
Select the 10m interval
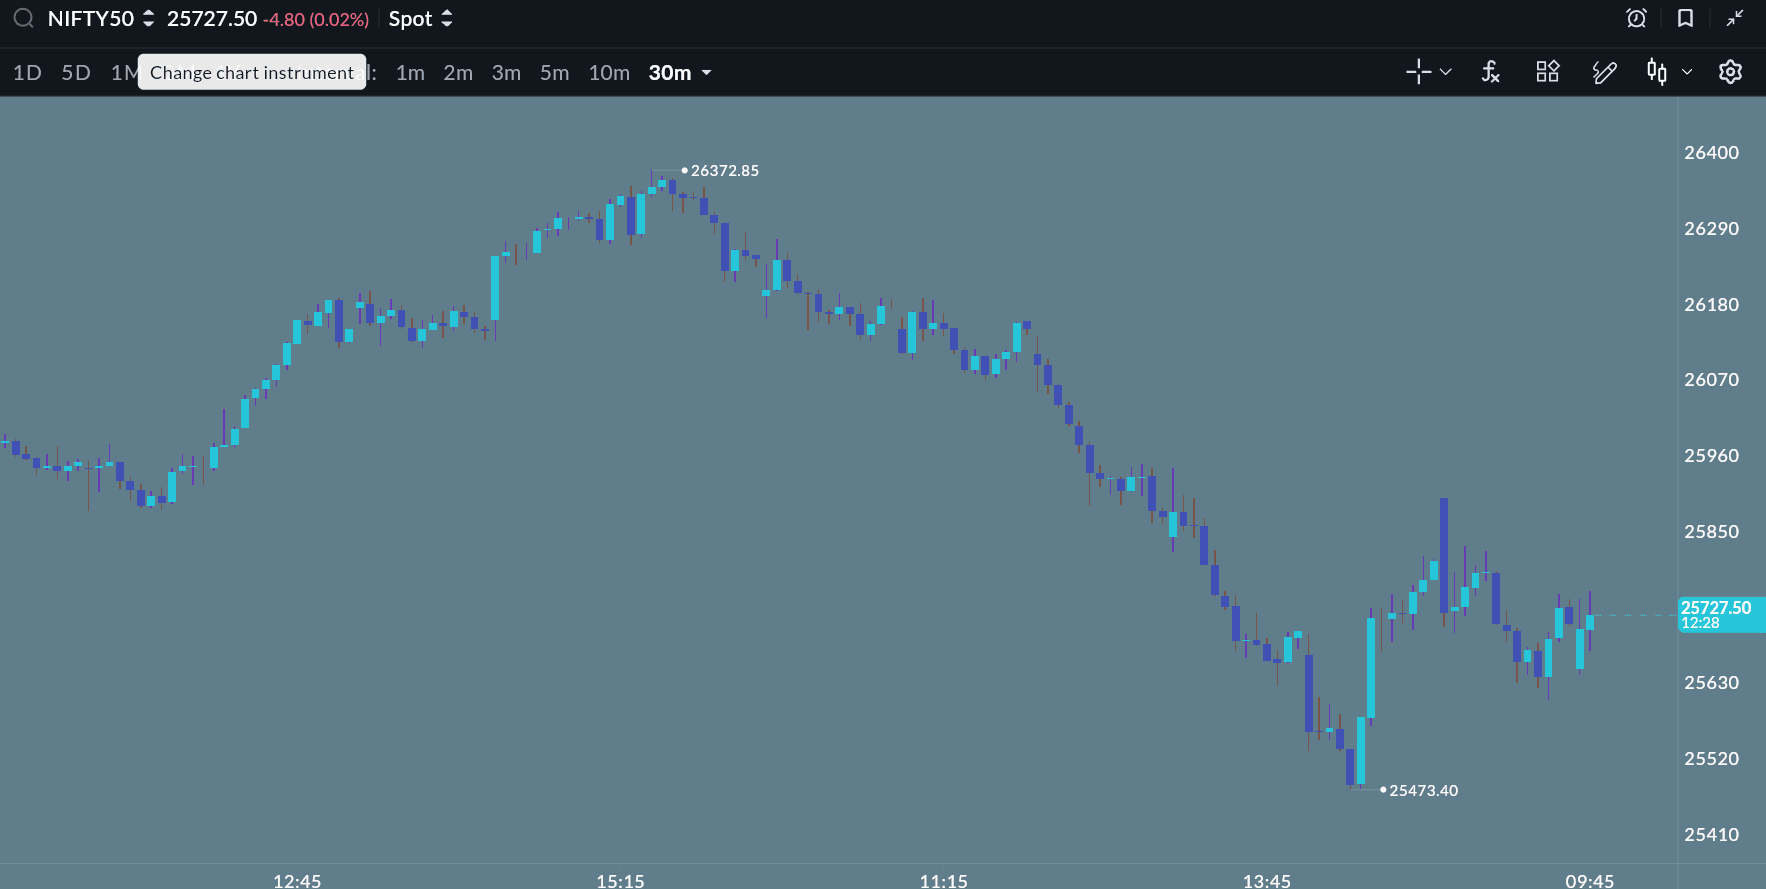coord(609,73)
